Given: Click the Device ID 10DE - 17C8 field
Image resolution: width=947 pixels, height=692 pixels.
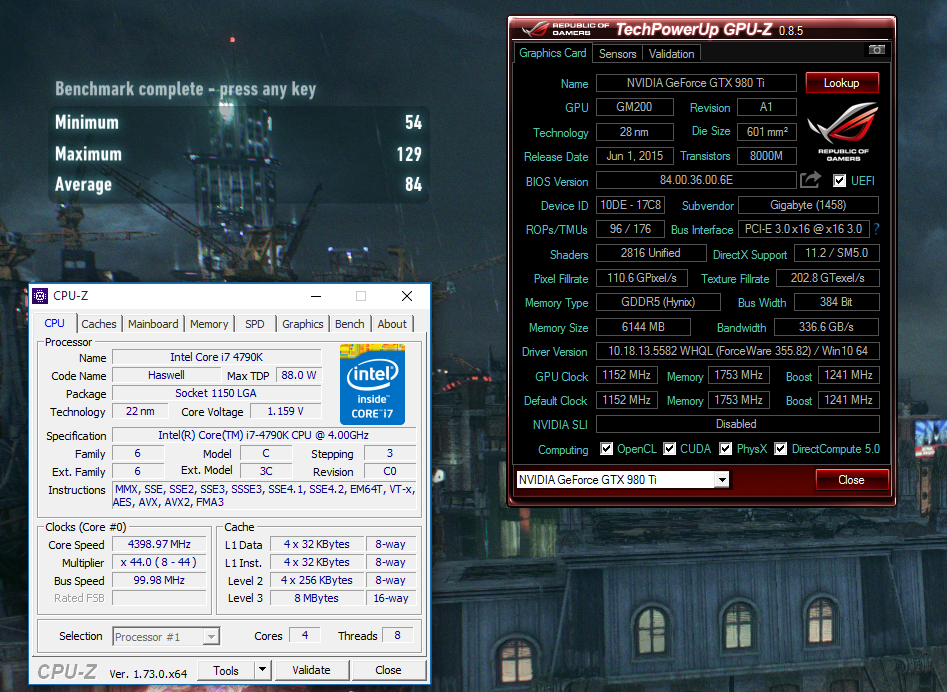Looking at the screenshot, I should click(631, 205).
